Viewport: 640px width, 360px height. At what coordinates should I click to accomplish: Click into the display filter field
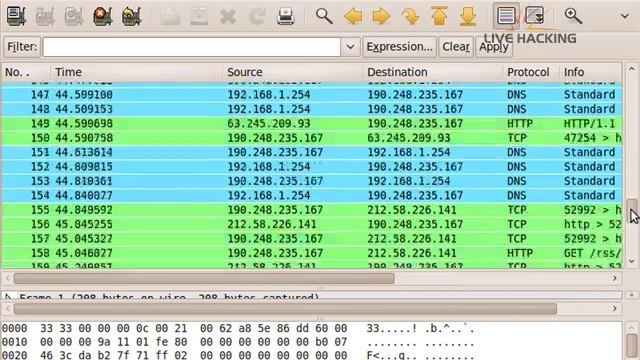click(x=191, y=47)
